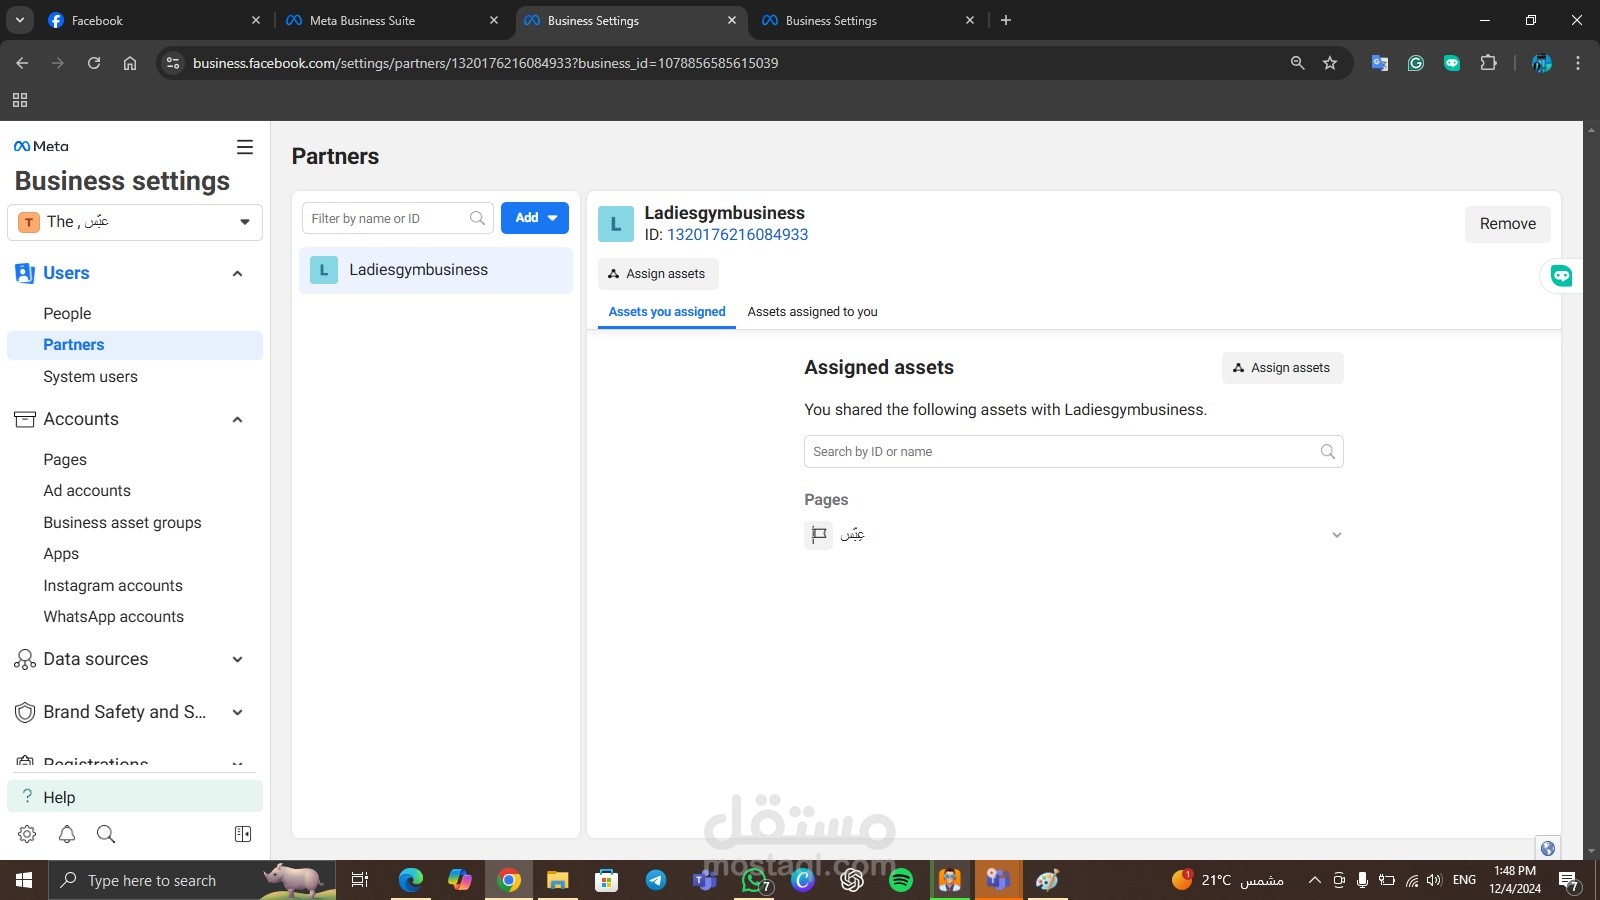The width and height of the screenshot is (1600, 900).
Task: Expand the Brand Safety section
Action: (238, 713)
